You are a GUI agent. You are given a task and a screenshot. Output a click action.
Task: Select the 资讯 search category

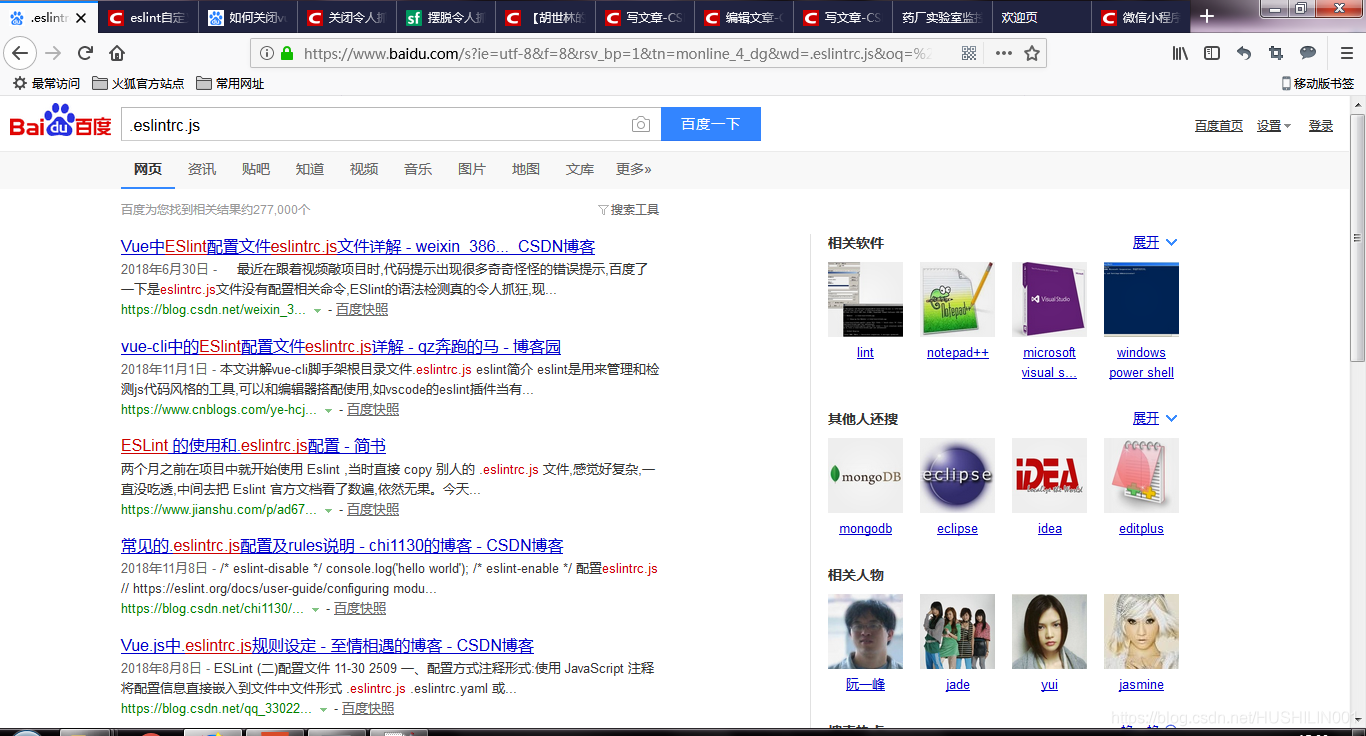202,169
